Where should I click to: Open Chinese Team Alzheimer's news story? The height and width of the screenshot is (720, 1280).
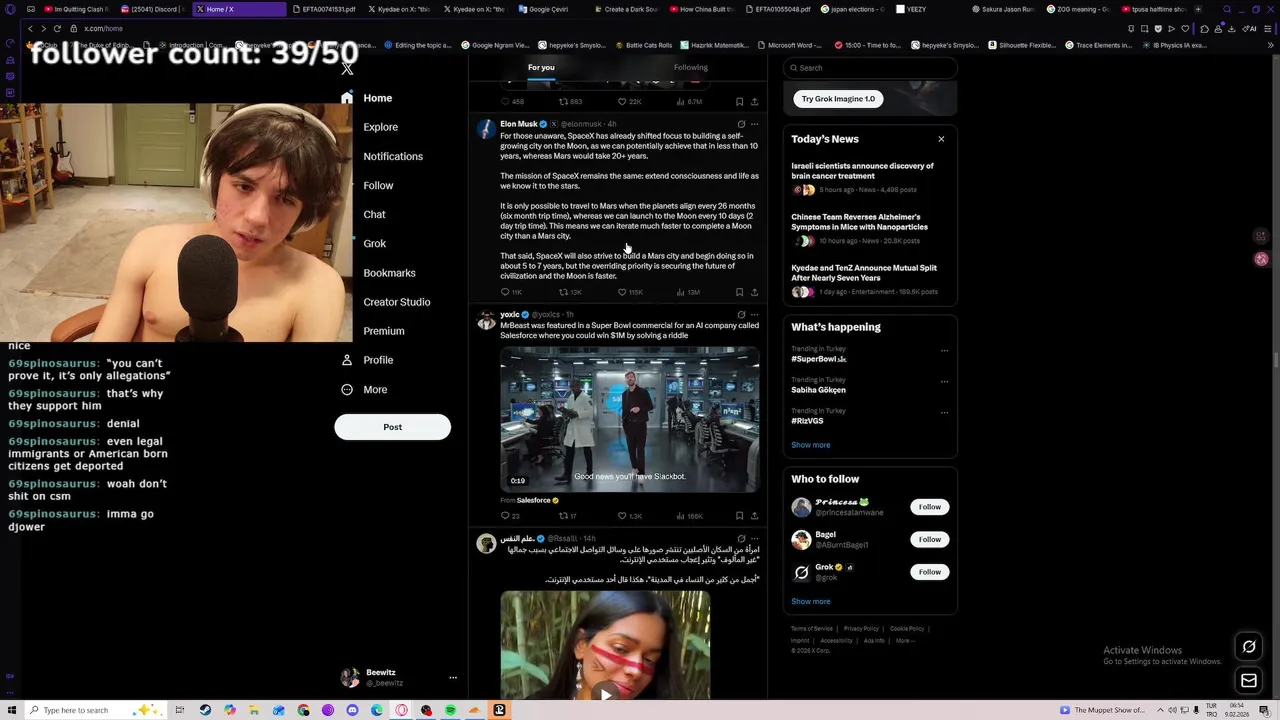[x=869, y=228]
